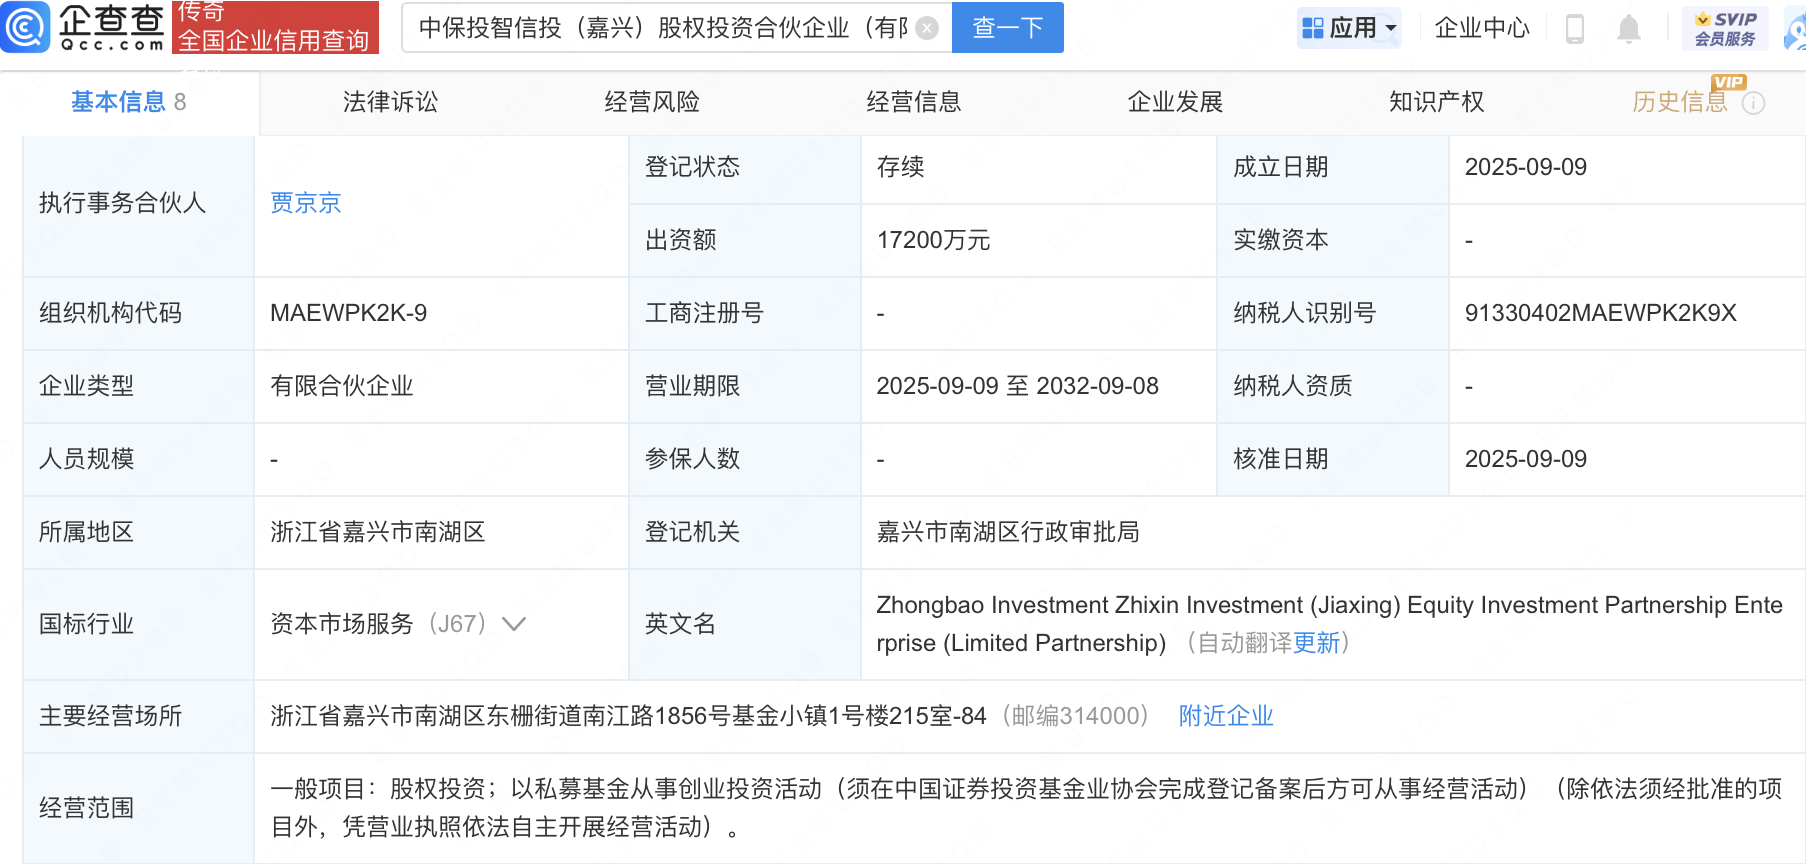Viewport: 1806px width, 864px height.
Task: Open partner 贾京京's profile link
Action: coord(305,203)
